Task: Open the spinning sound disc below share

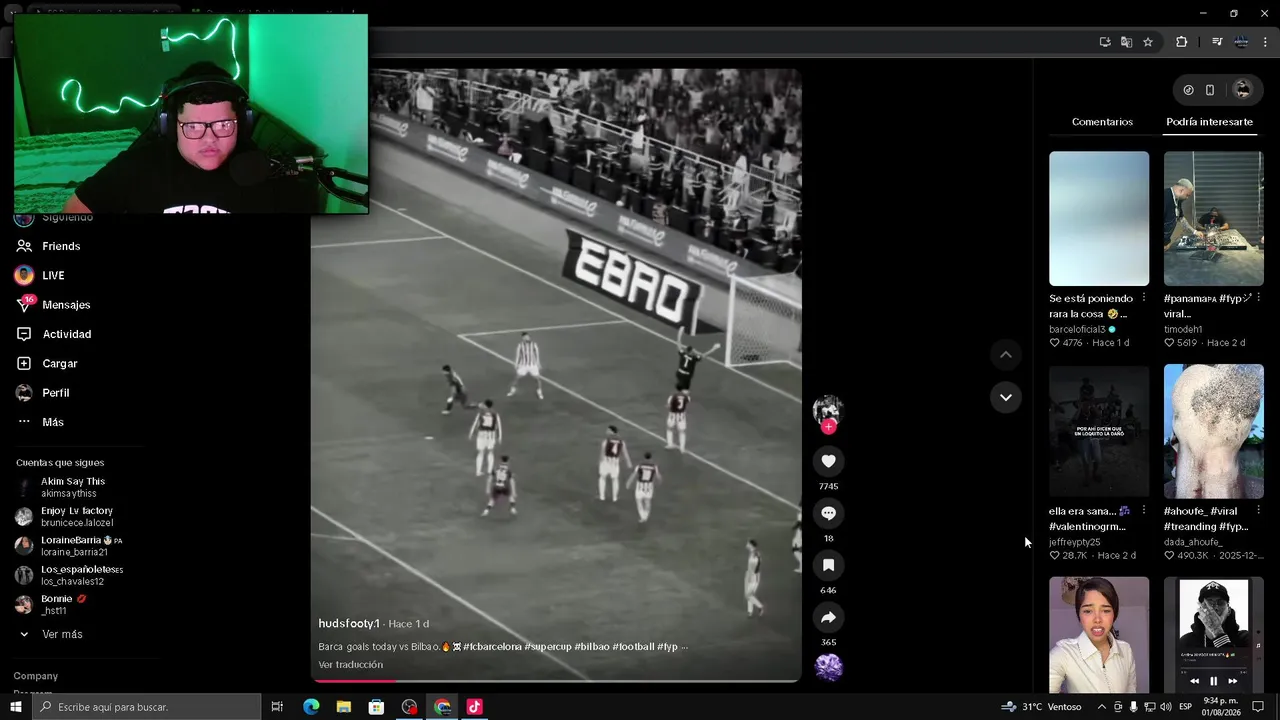Action: click(x=828, y=667)
